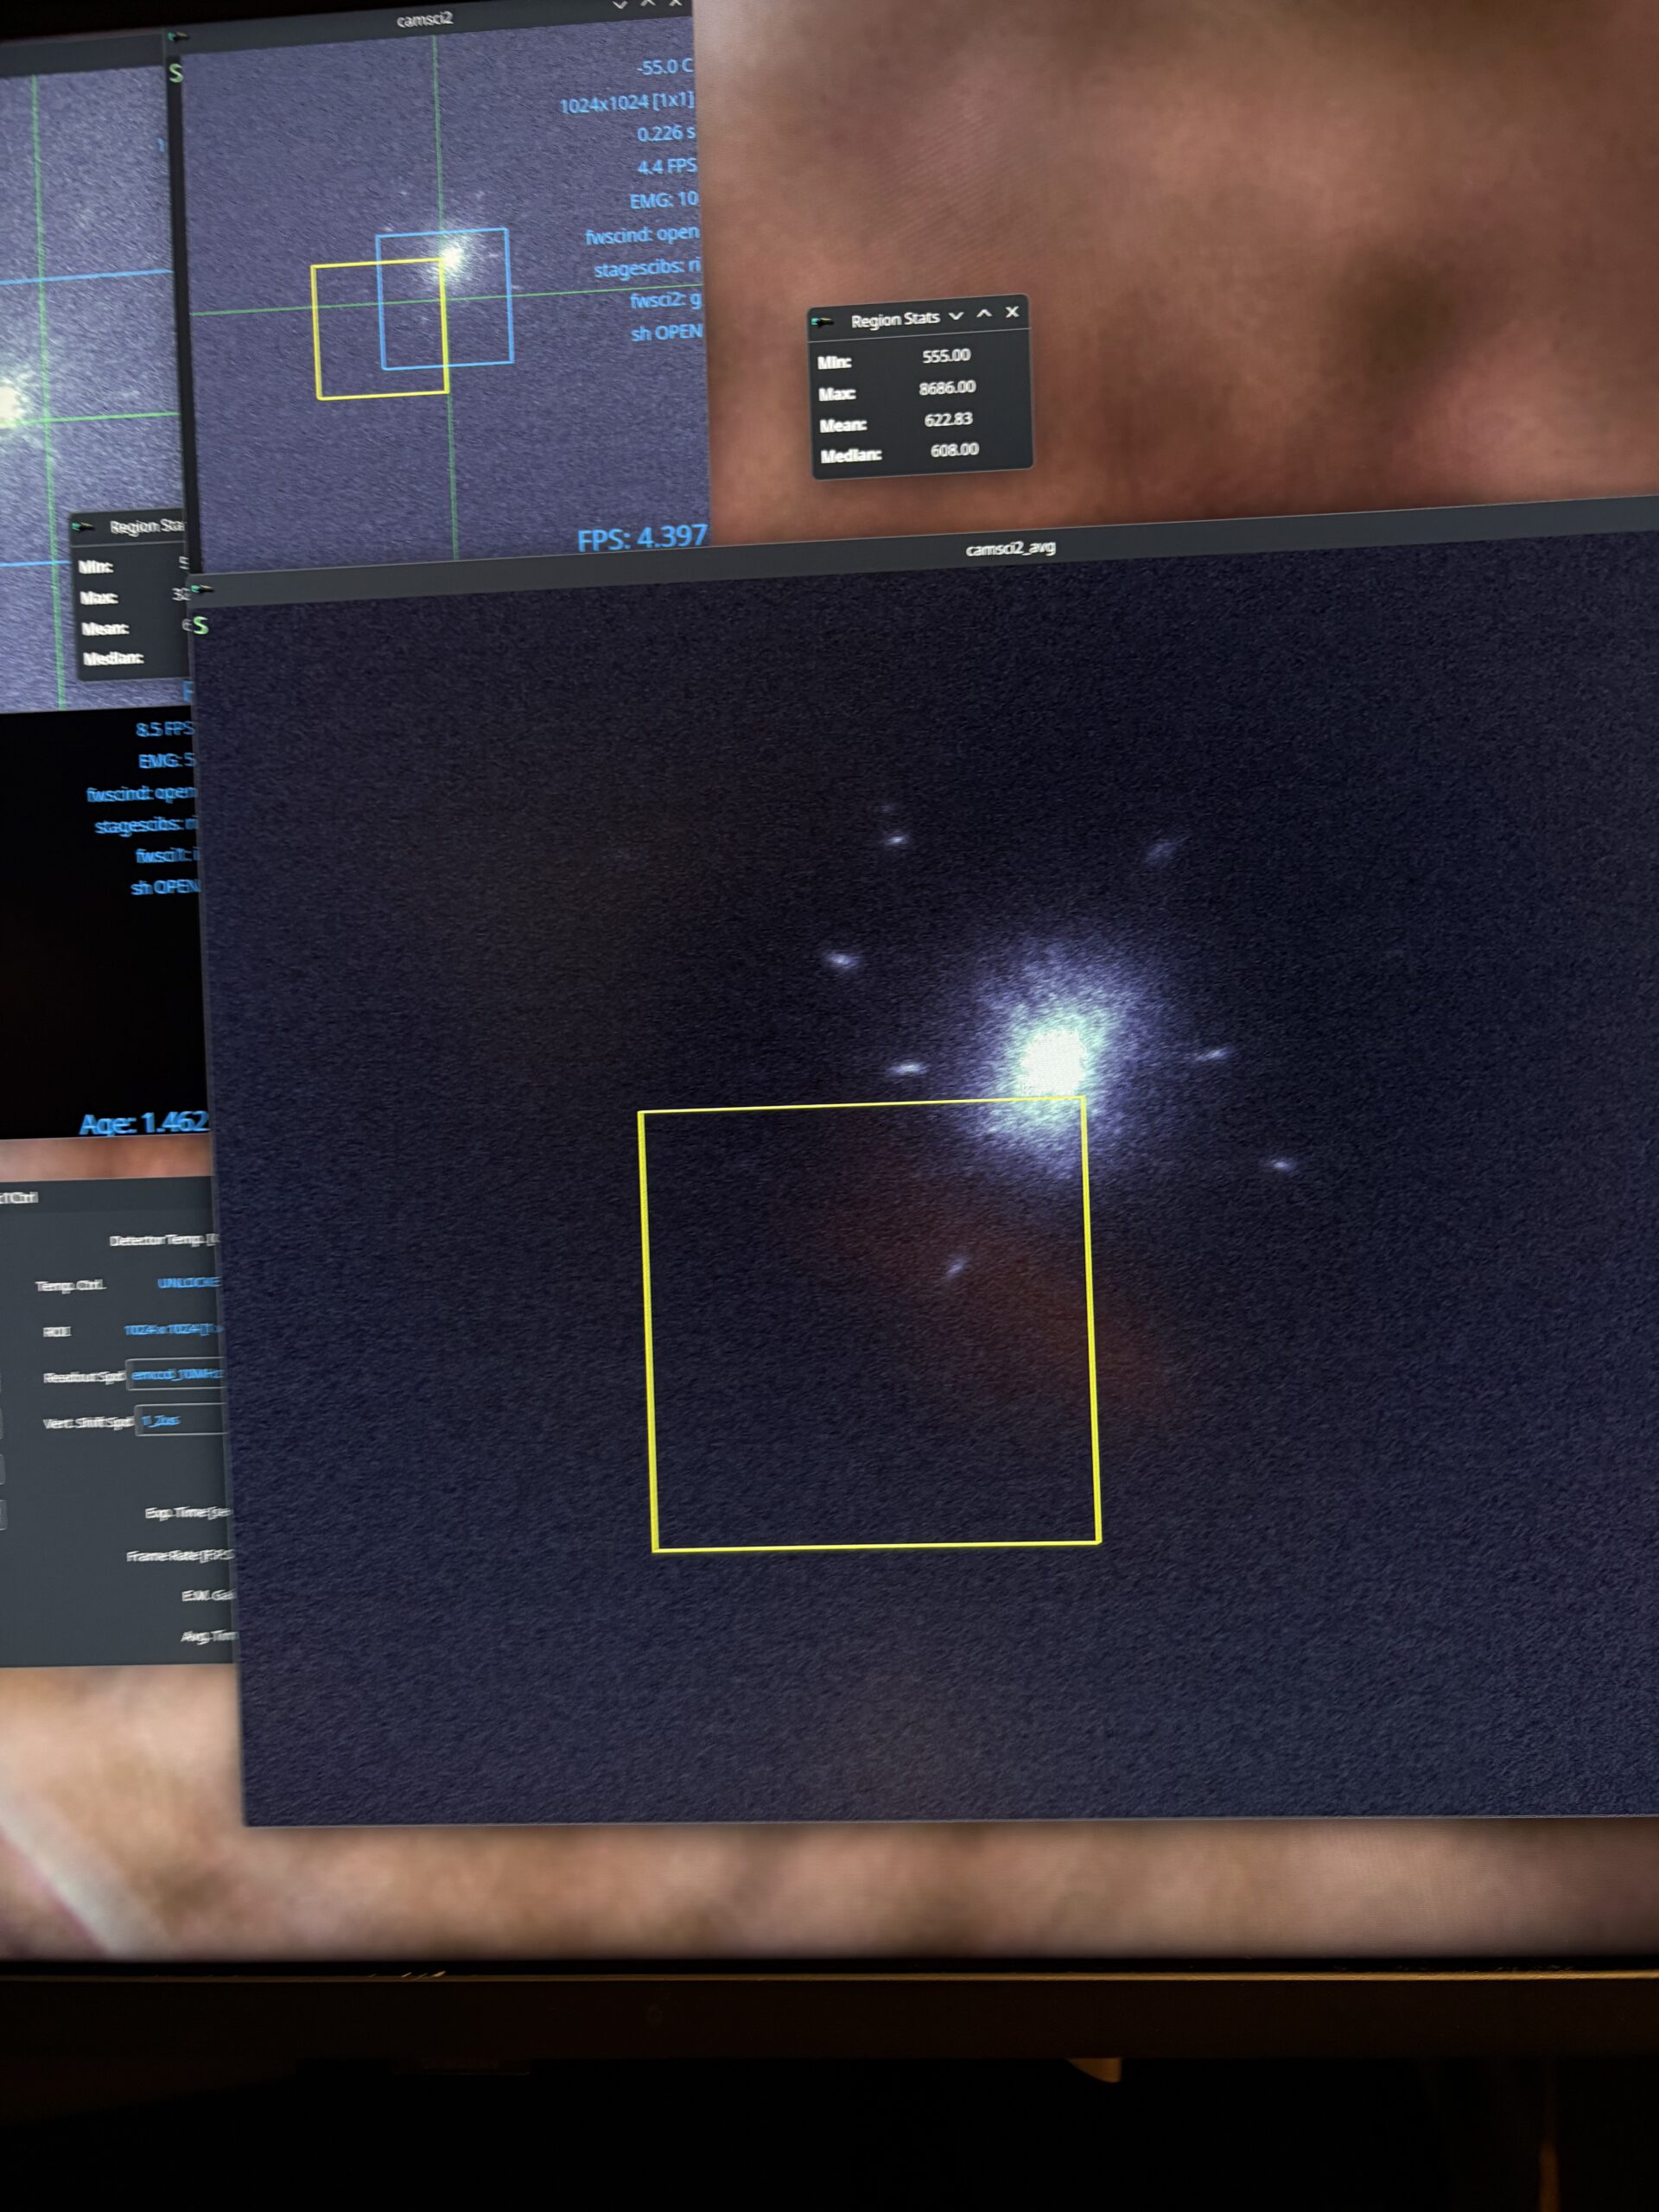Click the partially hidden left Region Stats icon

pyautogui.click(x=83, y=527)
